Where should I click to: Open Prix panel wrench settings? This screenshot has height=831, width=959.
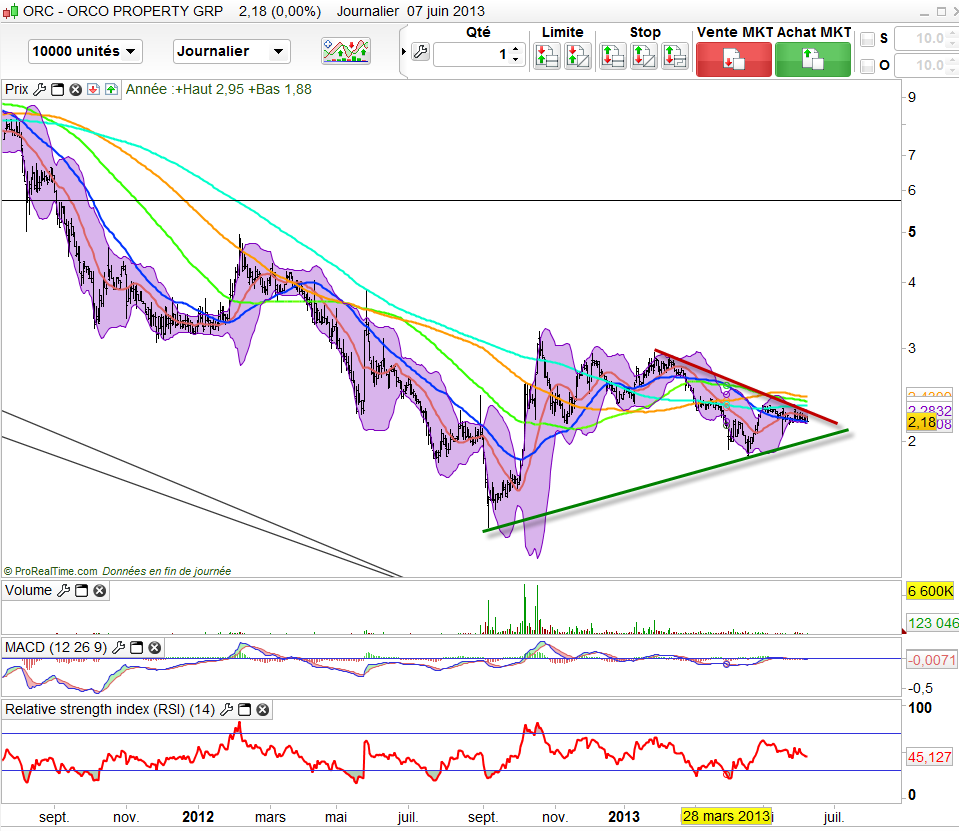(39, 89)
